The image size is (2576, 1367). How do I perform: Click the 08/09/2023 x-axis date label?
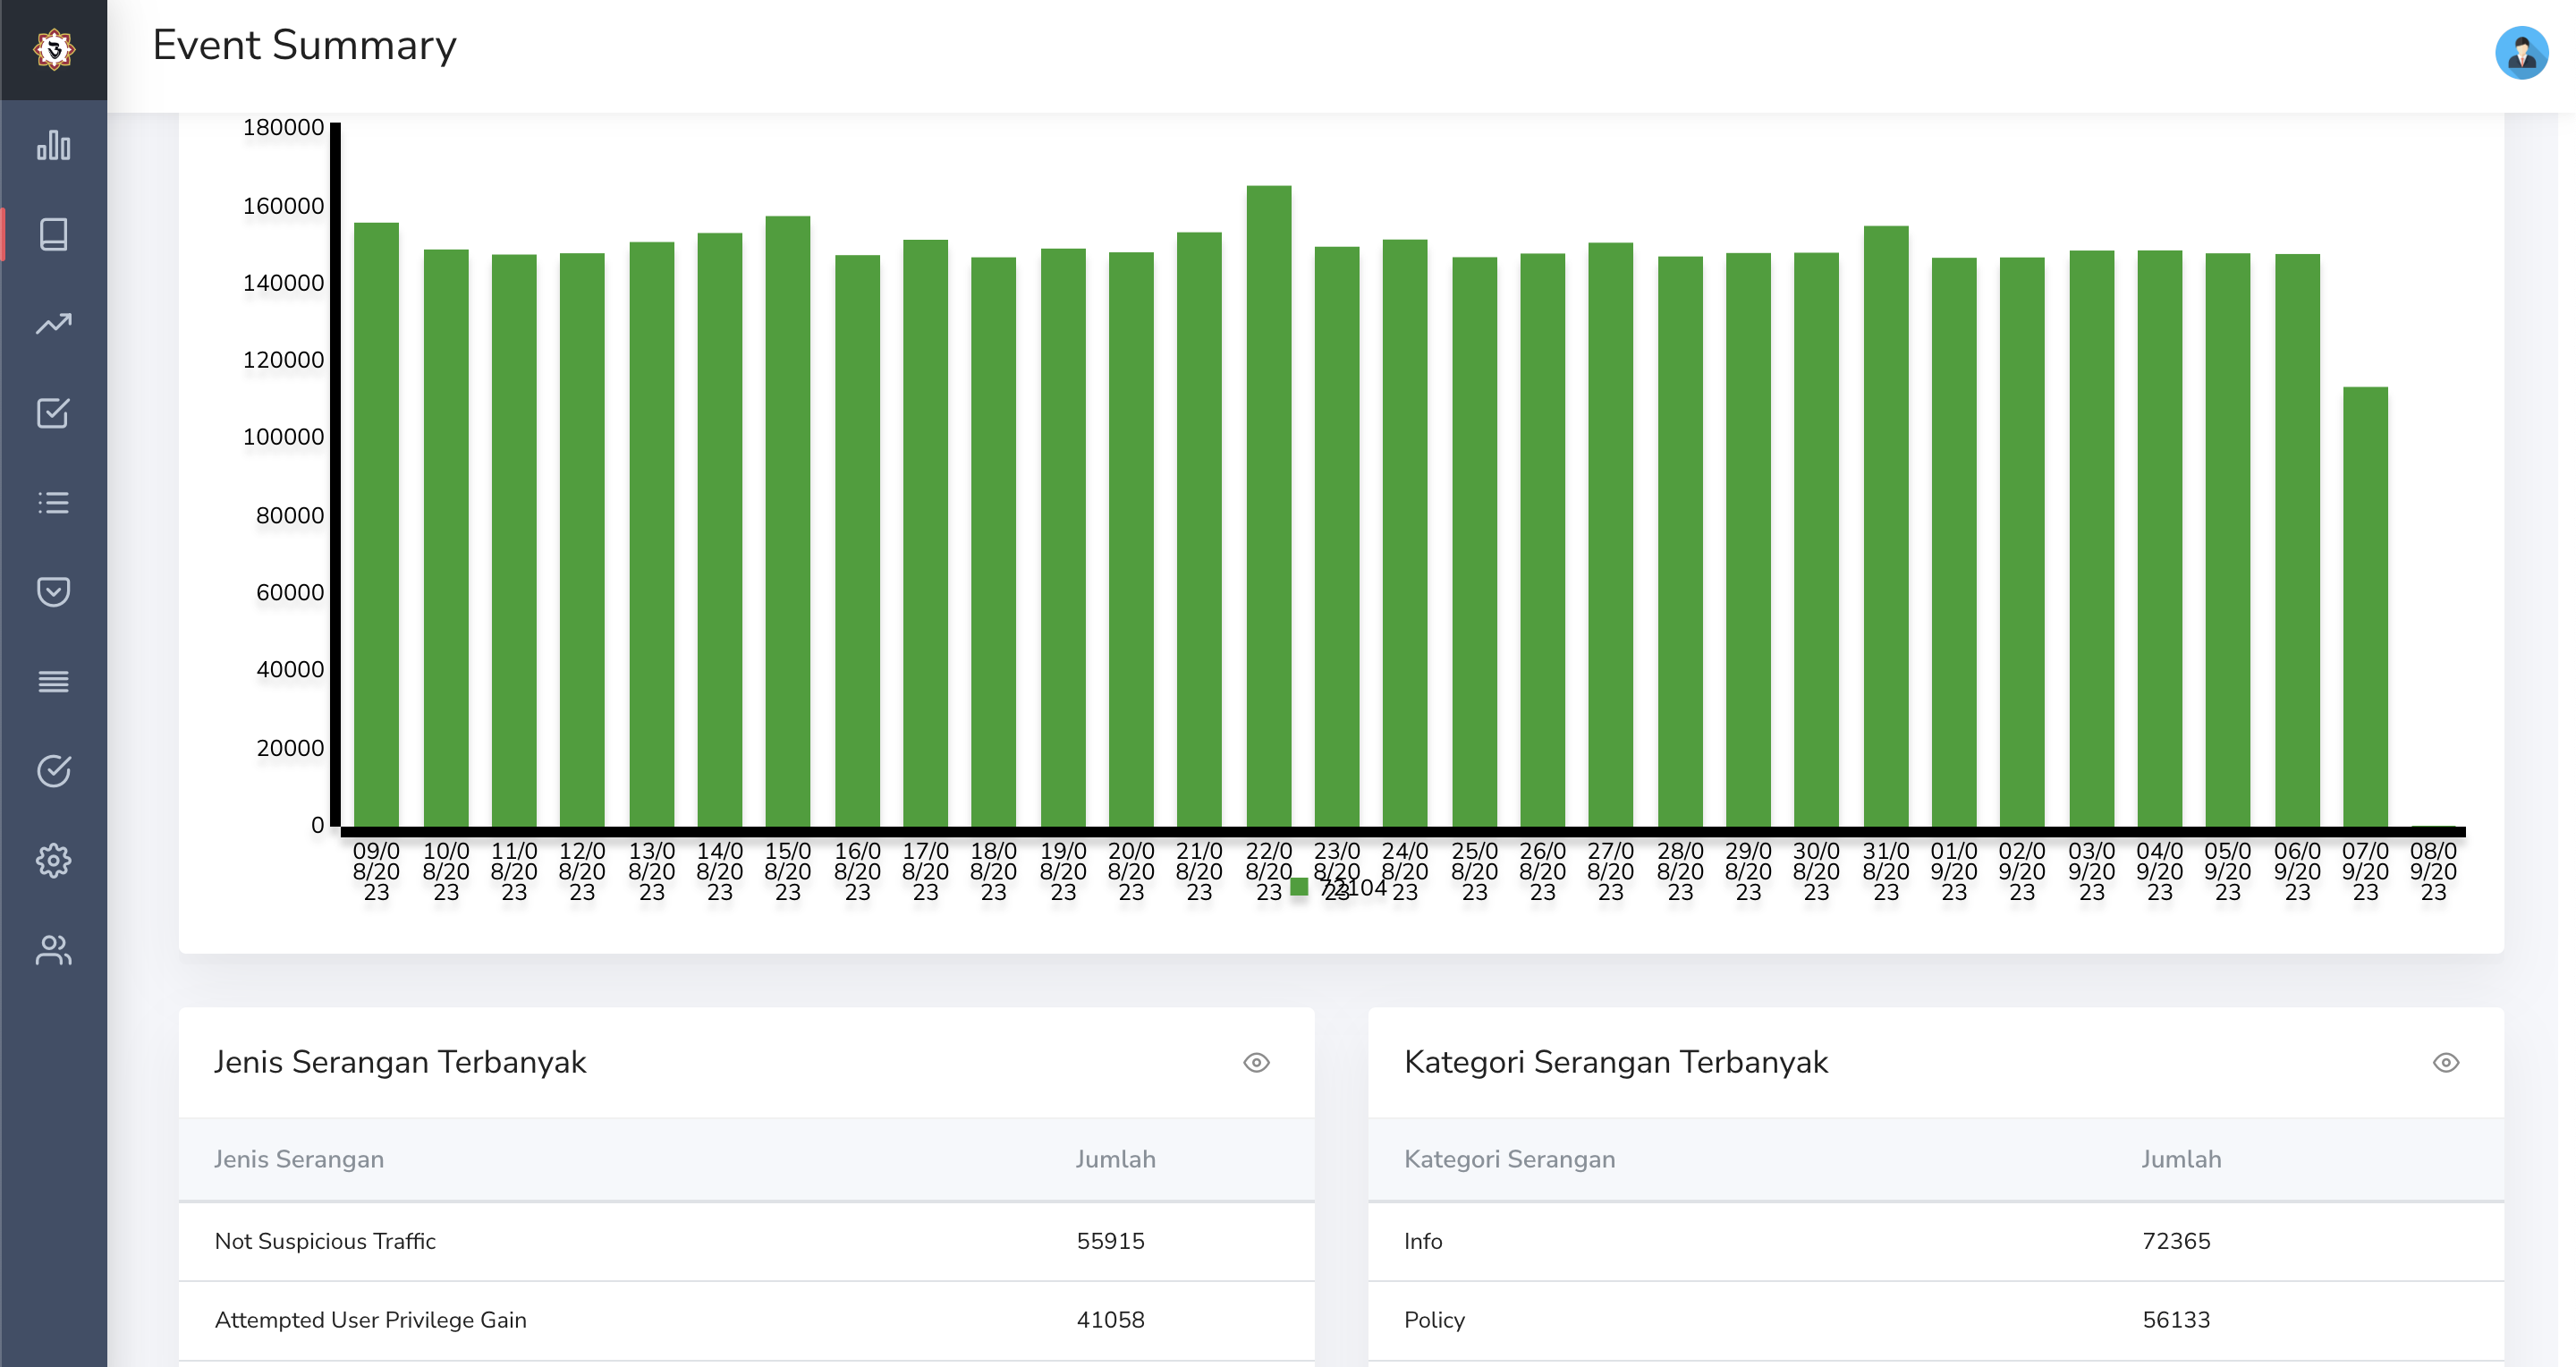point(2433,871)
